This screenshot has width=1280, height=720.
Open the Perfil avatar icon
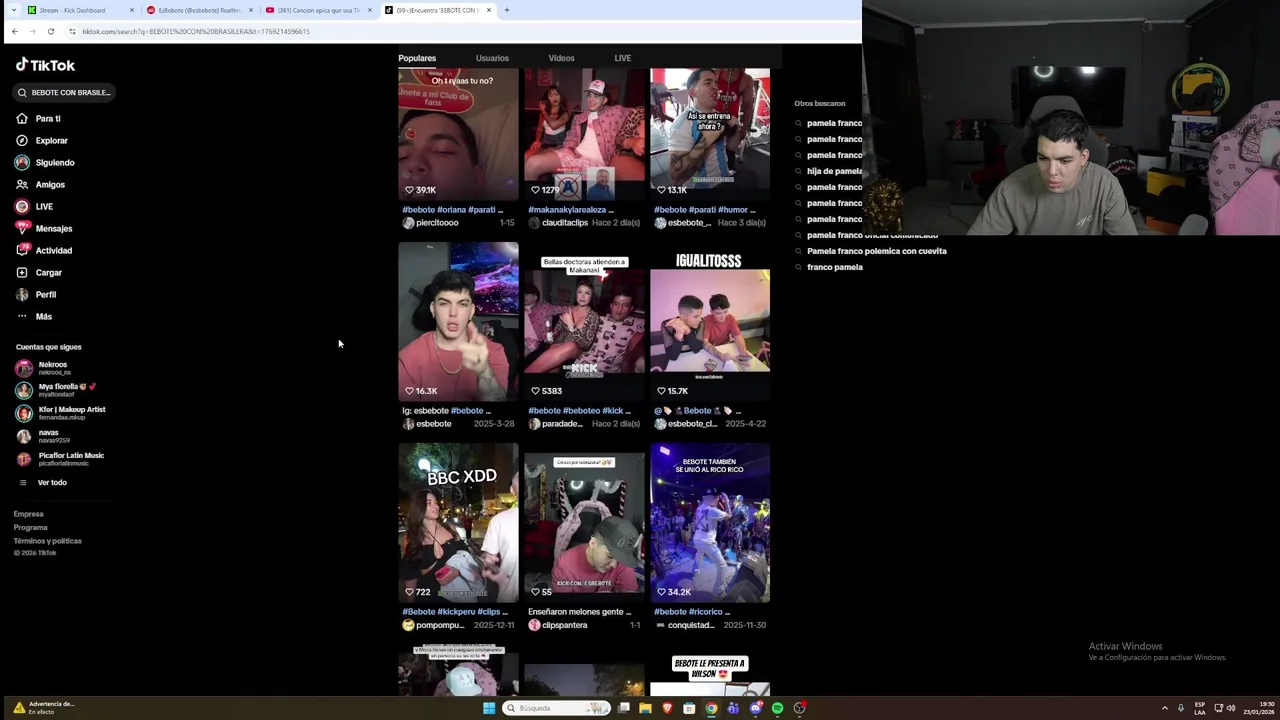pos(22,294)
